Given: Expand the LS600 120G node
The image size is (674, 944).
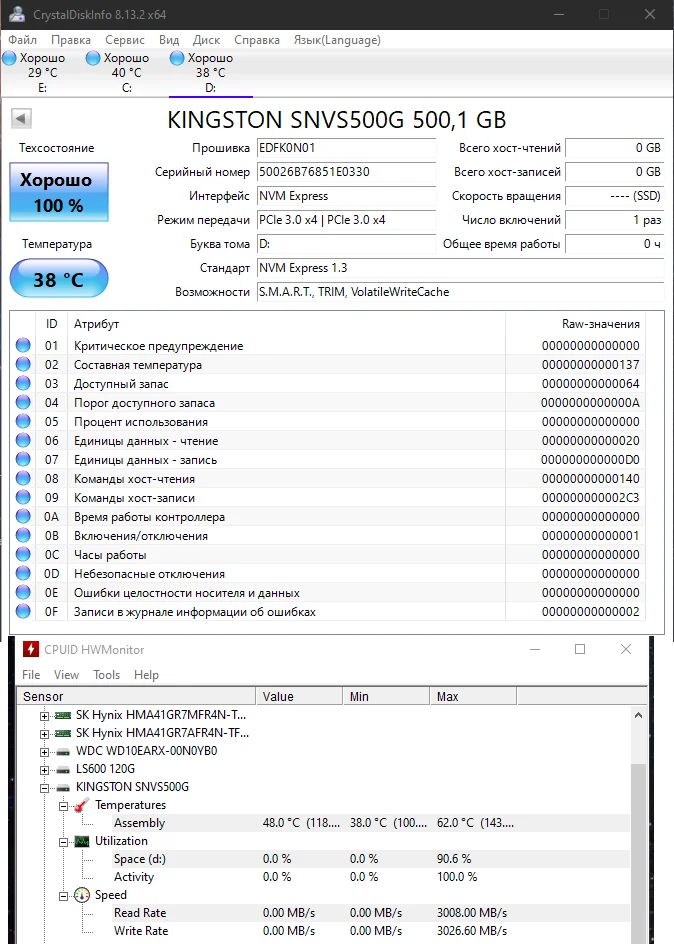Looking at the screenshot, I should (45, 771).
